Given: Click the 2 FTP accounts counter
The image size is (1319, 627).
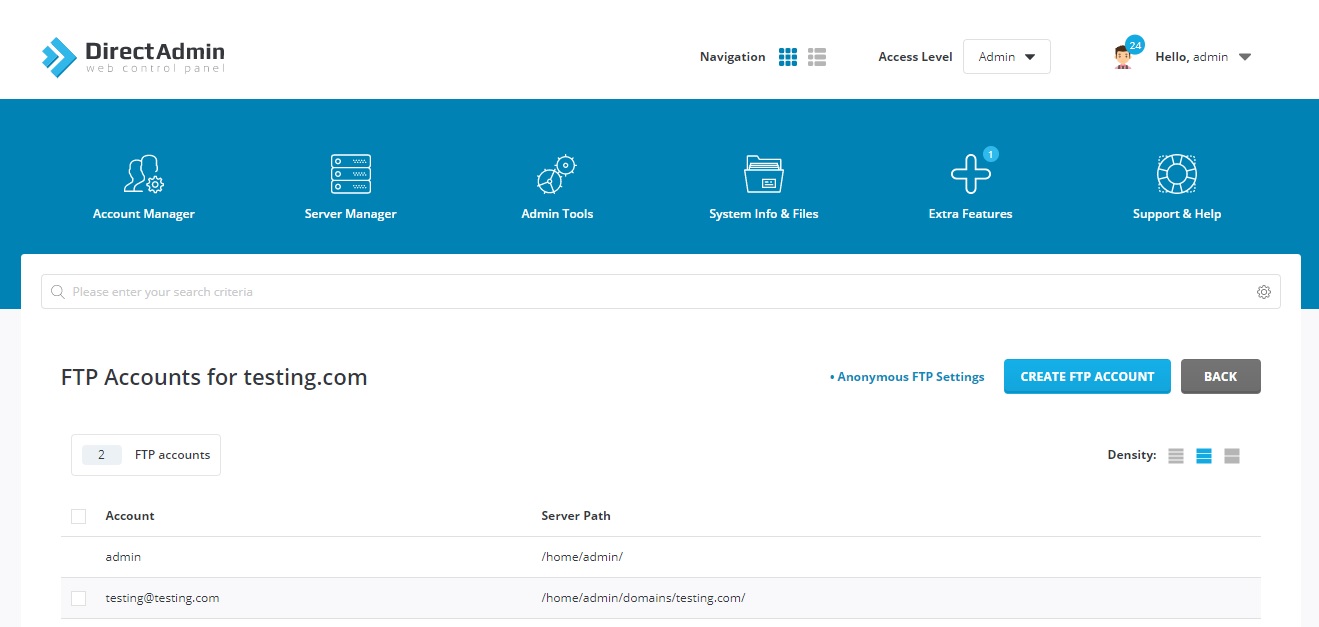Looking at the screenshot, I should click(x=146, y=455).
